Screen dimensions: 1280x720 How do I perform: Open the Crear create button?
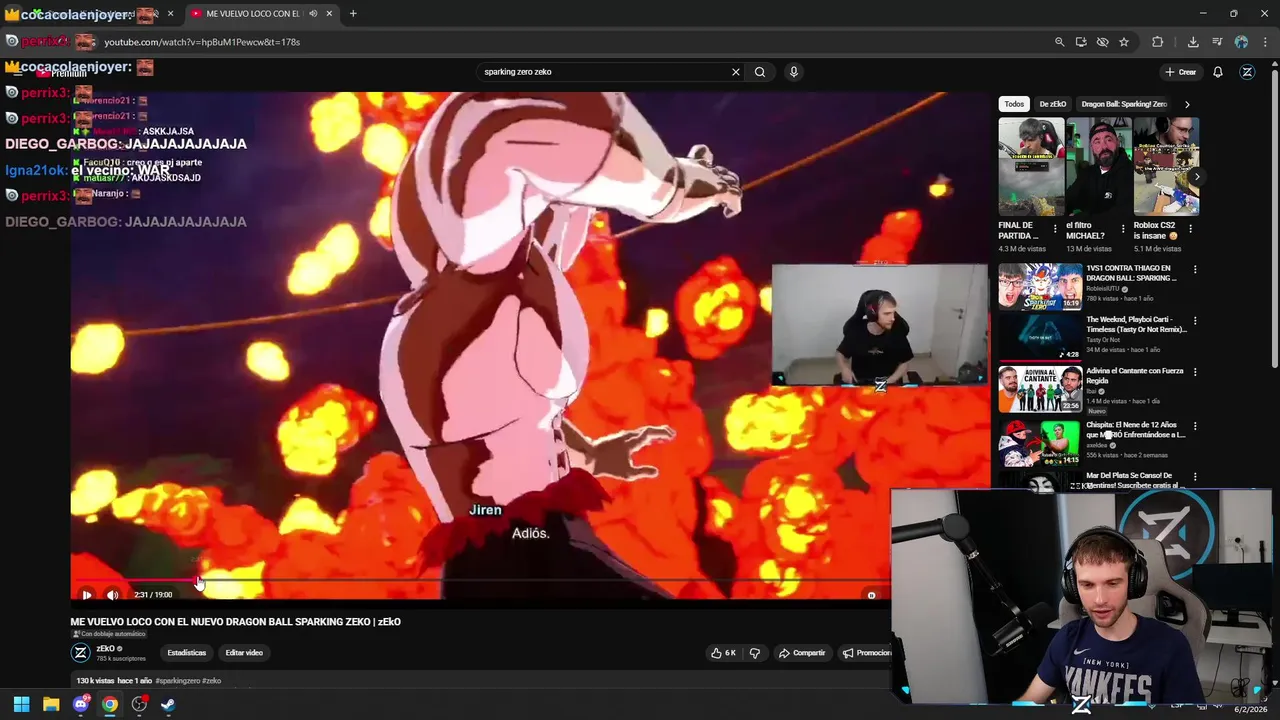(x=1181, y=72)
